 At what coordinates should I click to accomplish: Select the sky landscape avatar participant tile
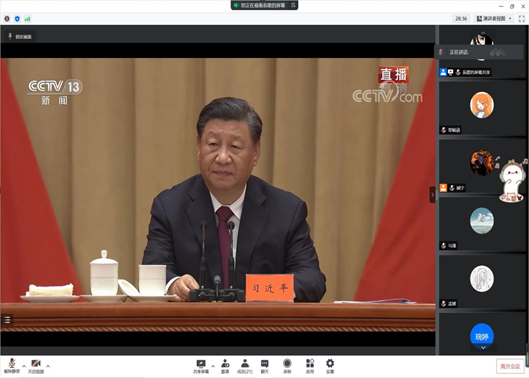click(482, 224)
